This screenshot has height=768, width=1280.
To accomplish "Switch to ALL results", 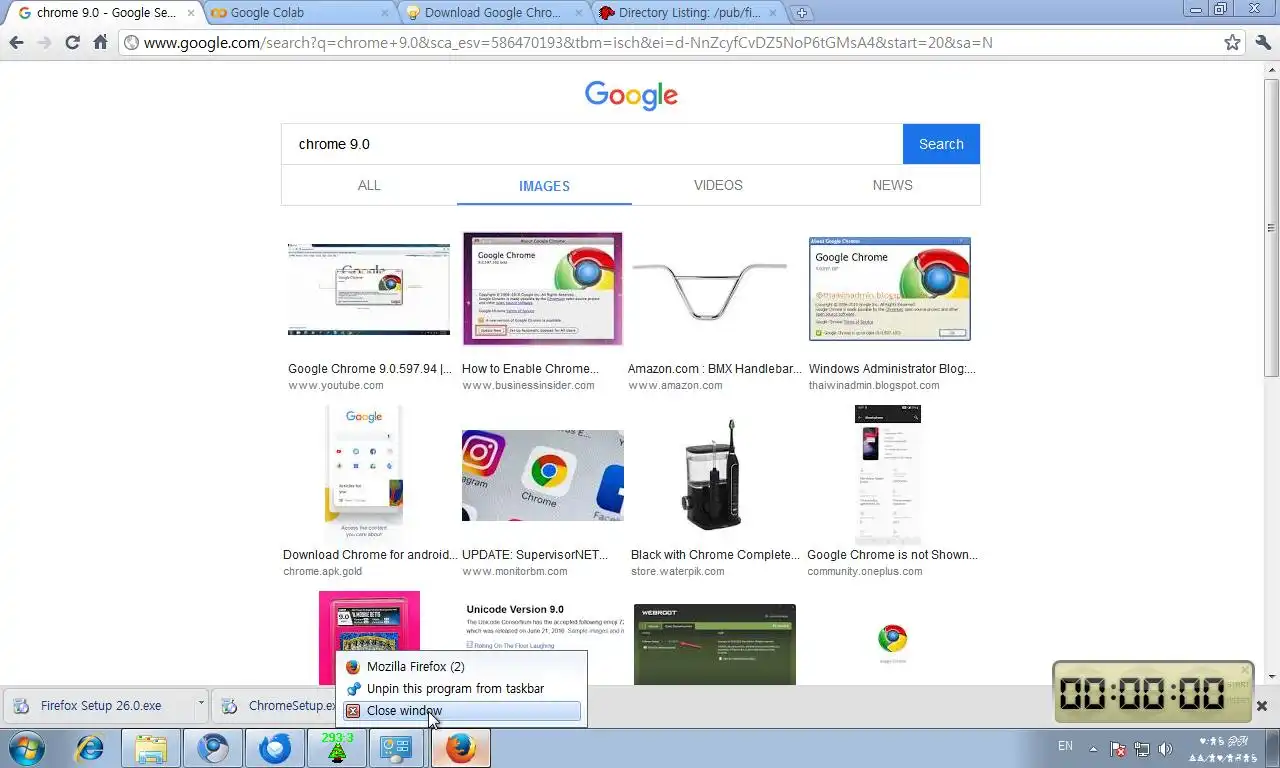I will (x=369, y=185).
